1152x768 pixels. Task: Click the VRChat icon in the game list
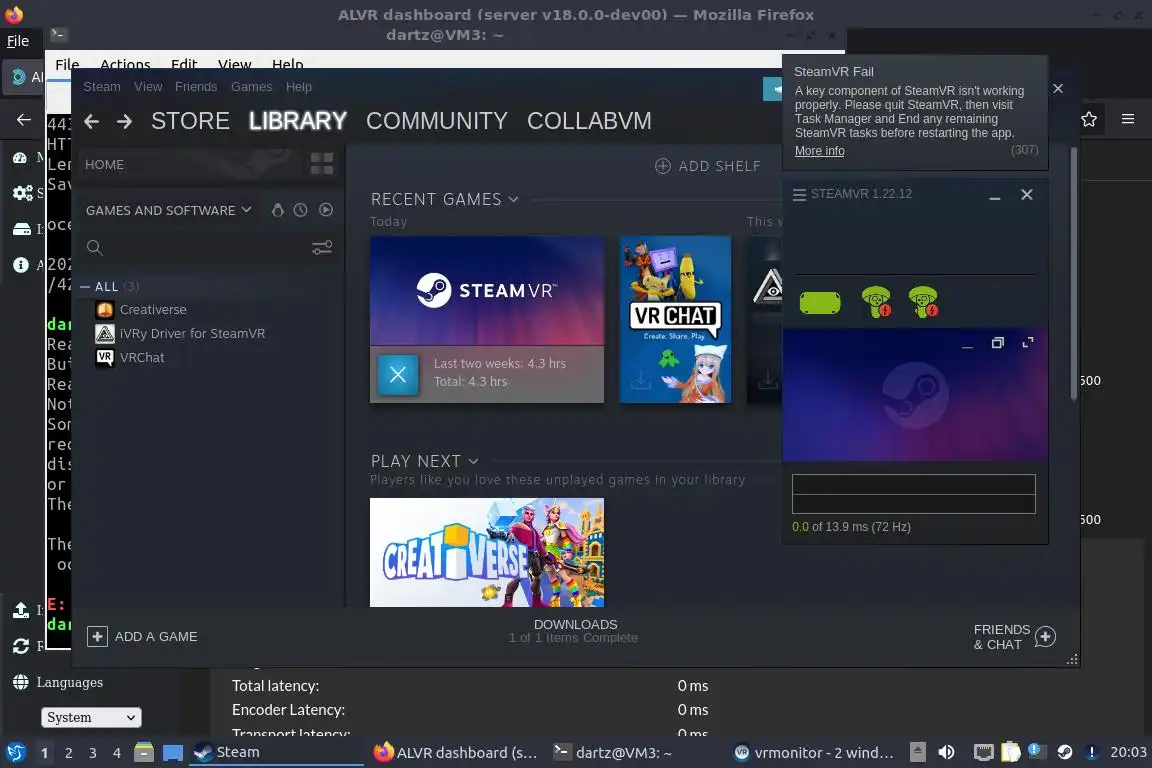[105, 358]
